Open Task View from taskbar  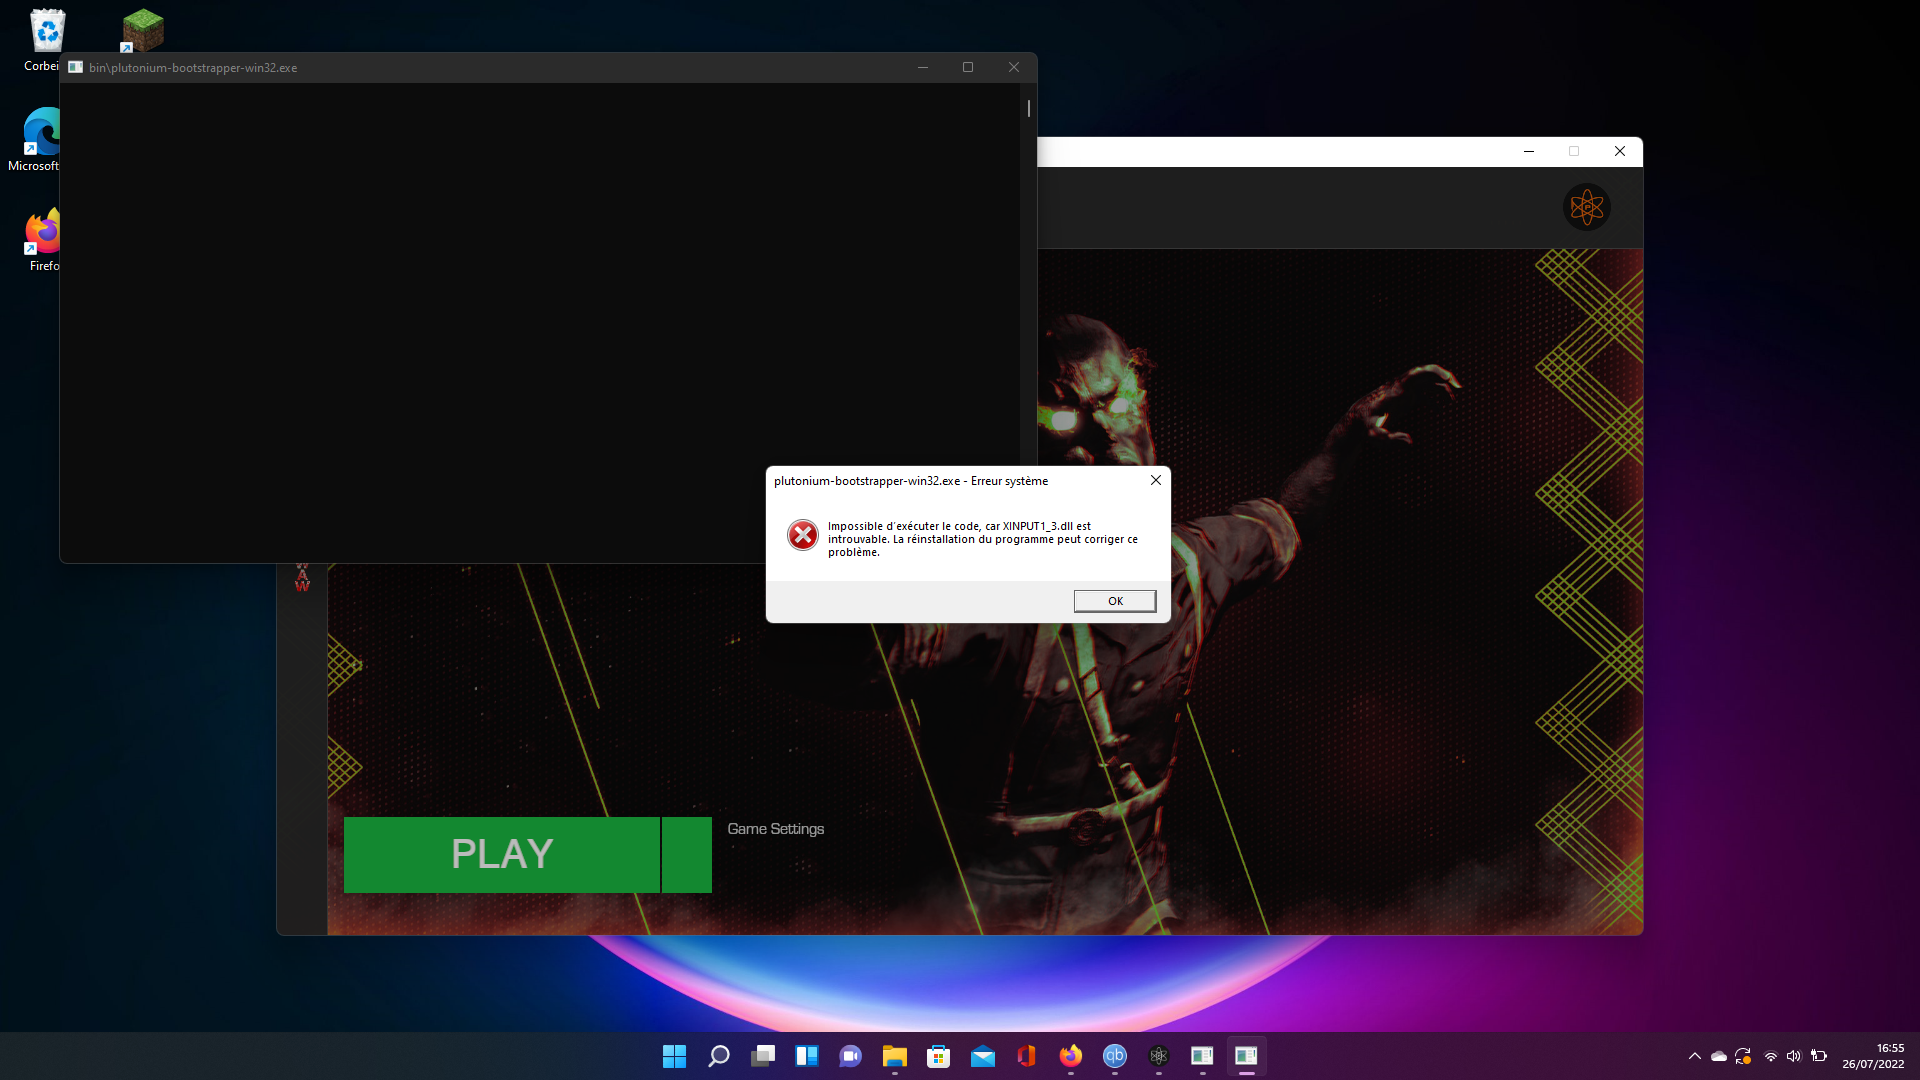762,1056
